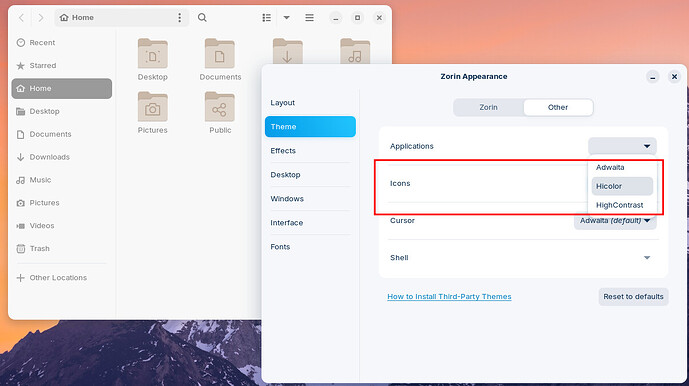Image resolution: width=689 pixels, height=386 pixels.
Task: Click the search magnifier icon in Files
Action: click(202, 18)
